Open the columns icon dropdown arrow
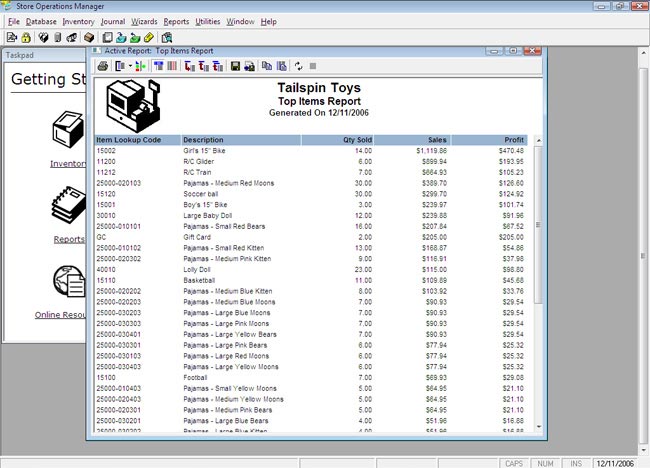The height and width of the screenshot is (468, 650). (130, 66)
